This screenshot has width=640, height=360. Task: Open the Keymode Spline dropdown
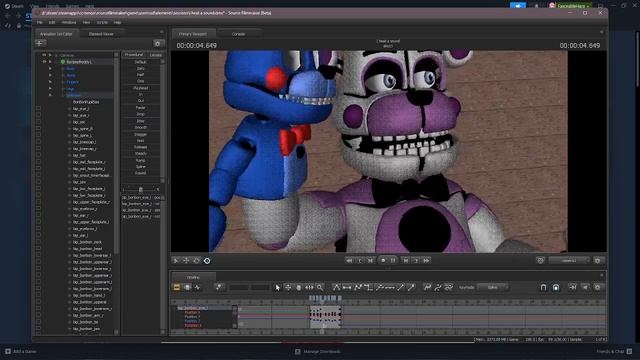[x=493, y=287]
